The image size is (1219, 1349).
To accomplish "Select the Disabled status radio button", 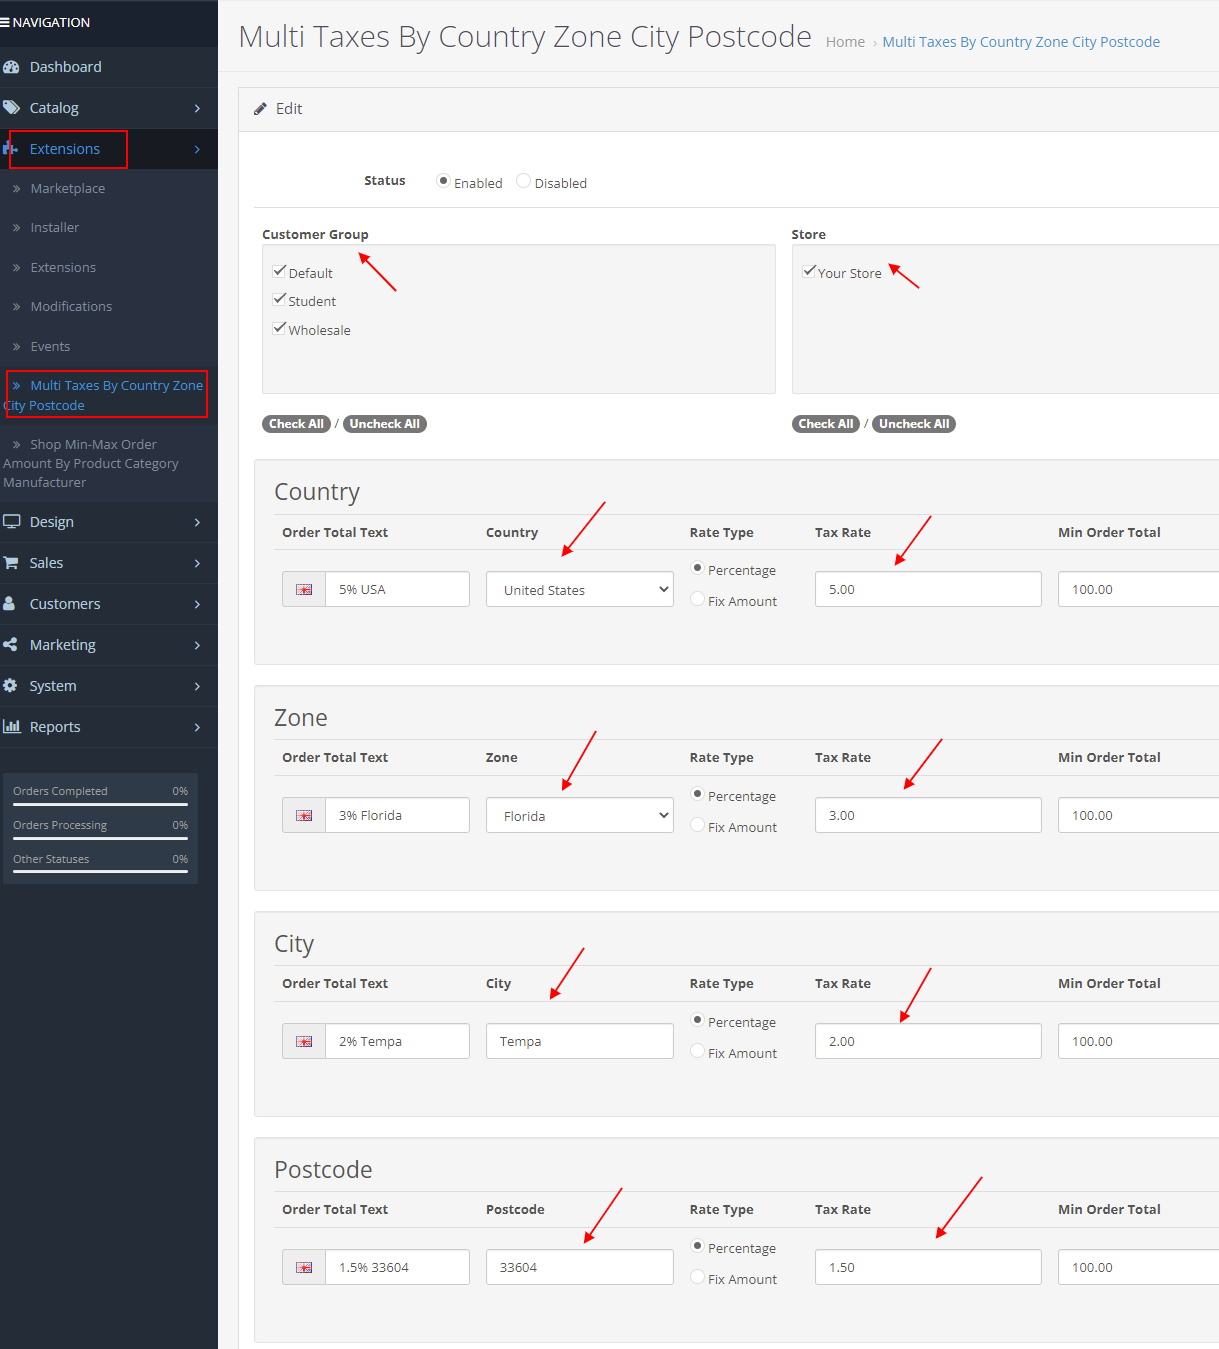I will point(523,181).
